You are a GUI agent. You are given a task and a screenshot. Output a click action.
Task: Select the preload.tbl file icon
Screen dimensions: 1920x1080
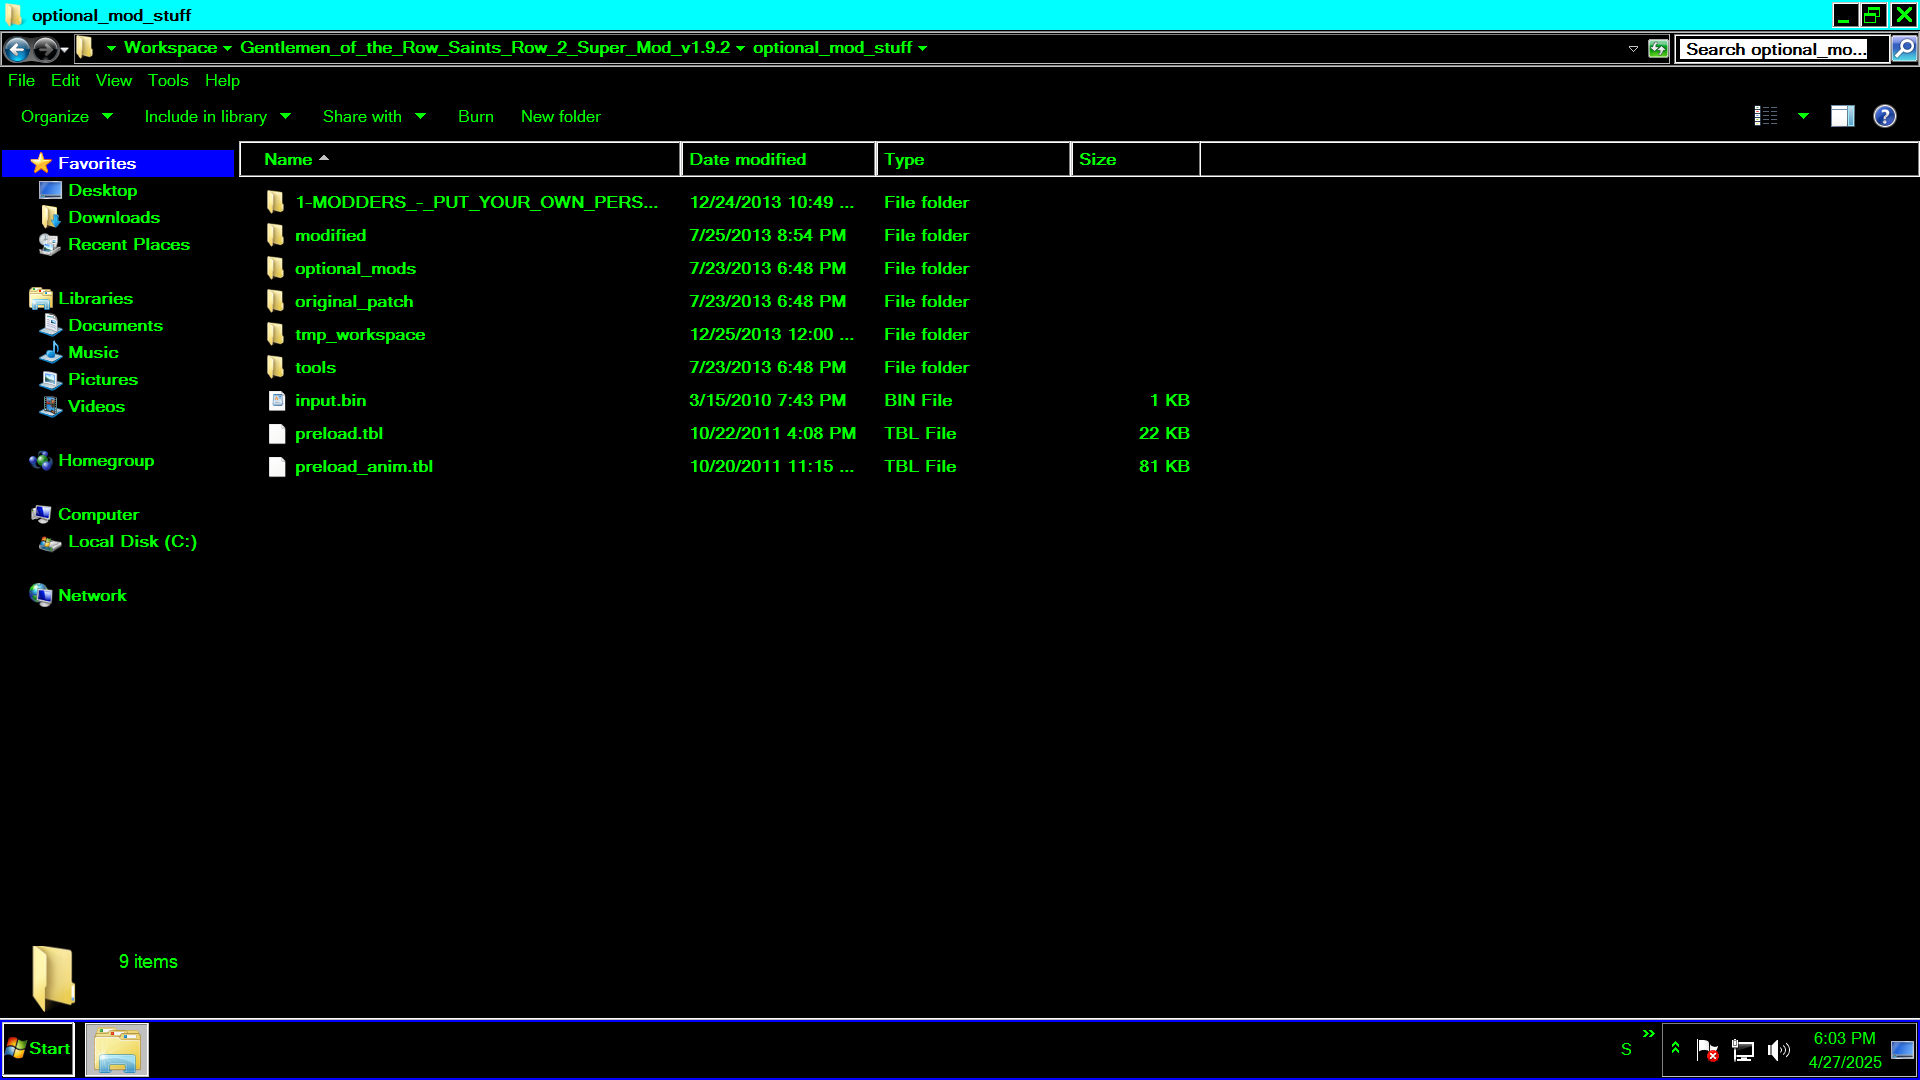point(277,434)
